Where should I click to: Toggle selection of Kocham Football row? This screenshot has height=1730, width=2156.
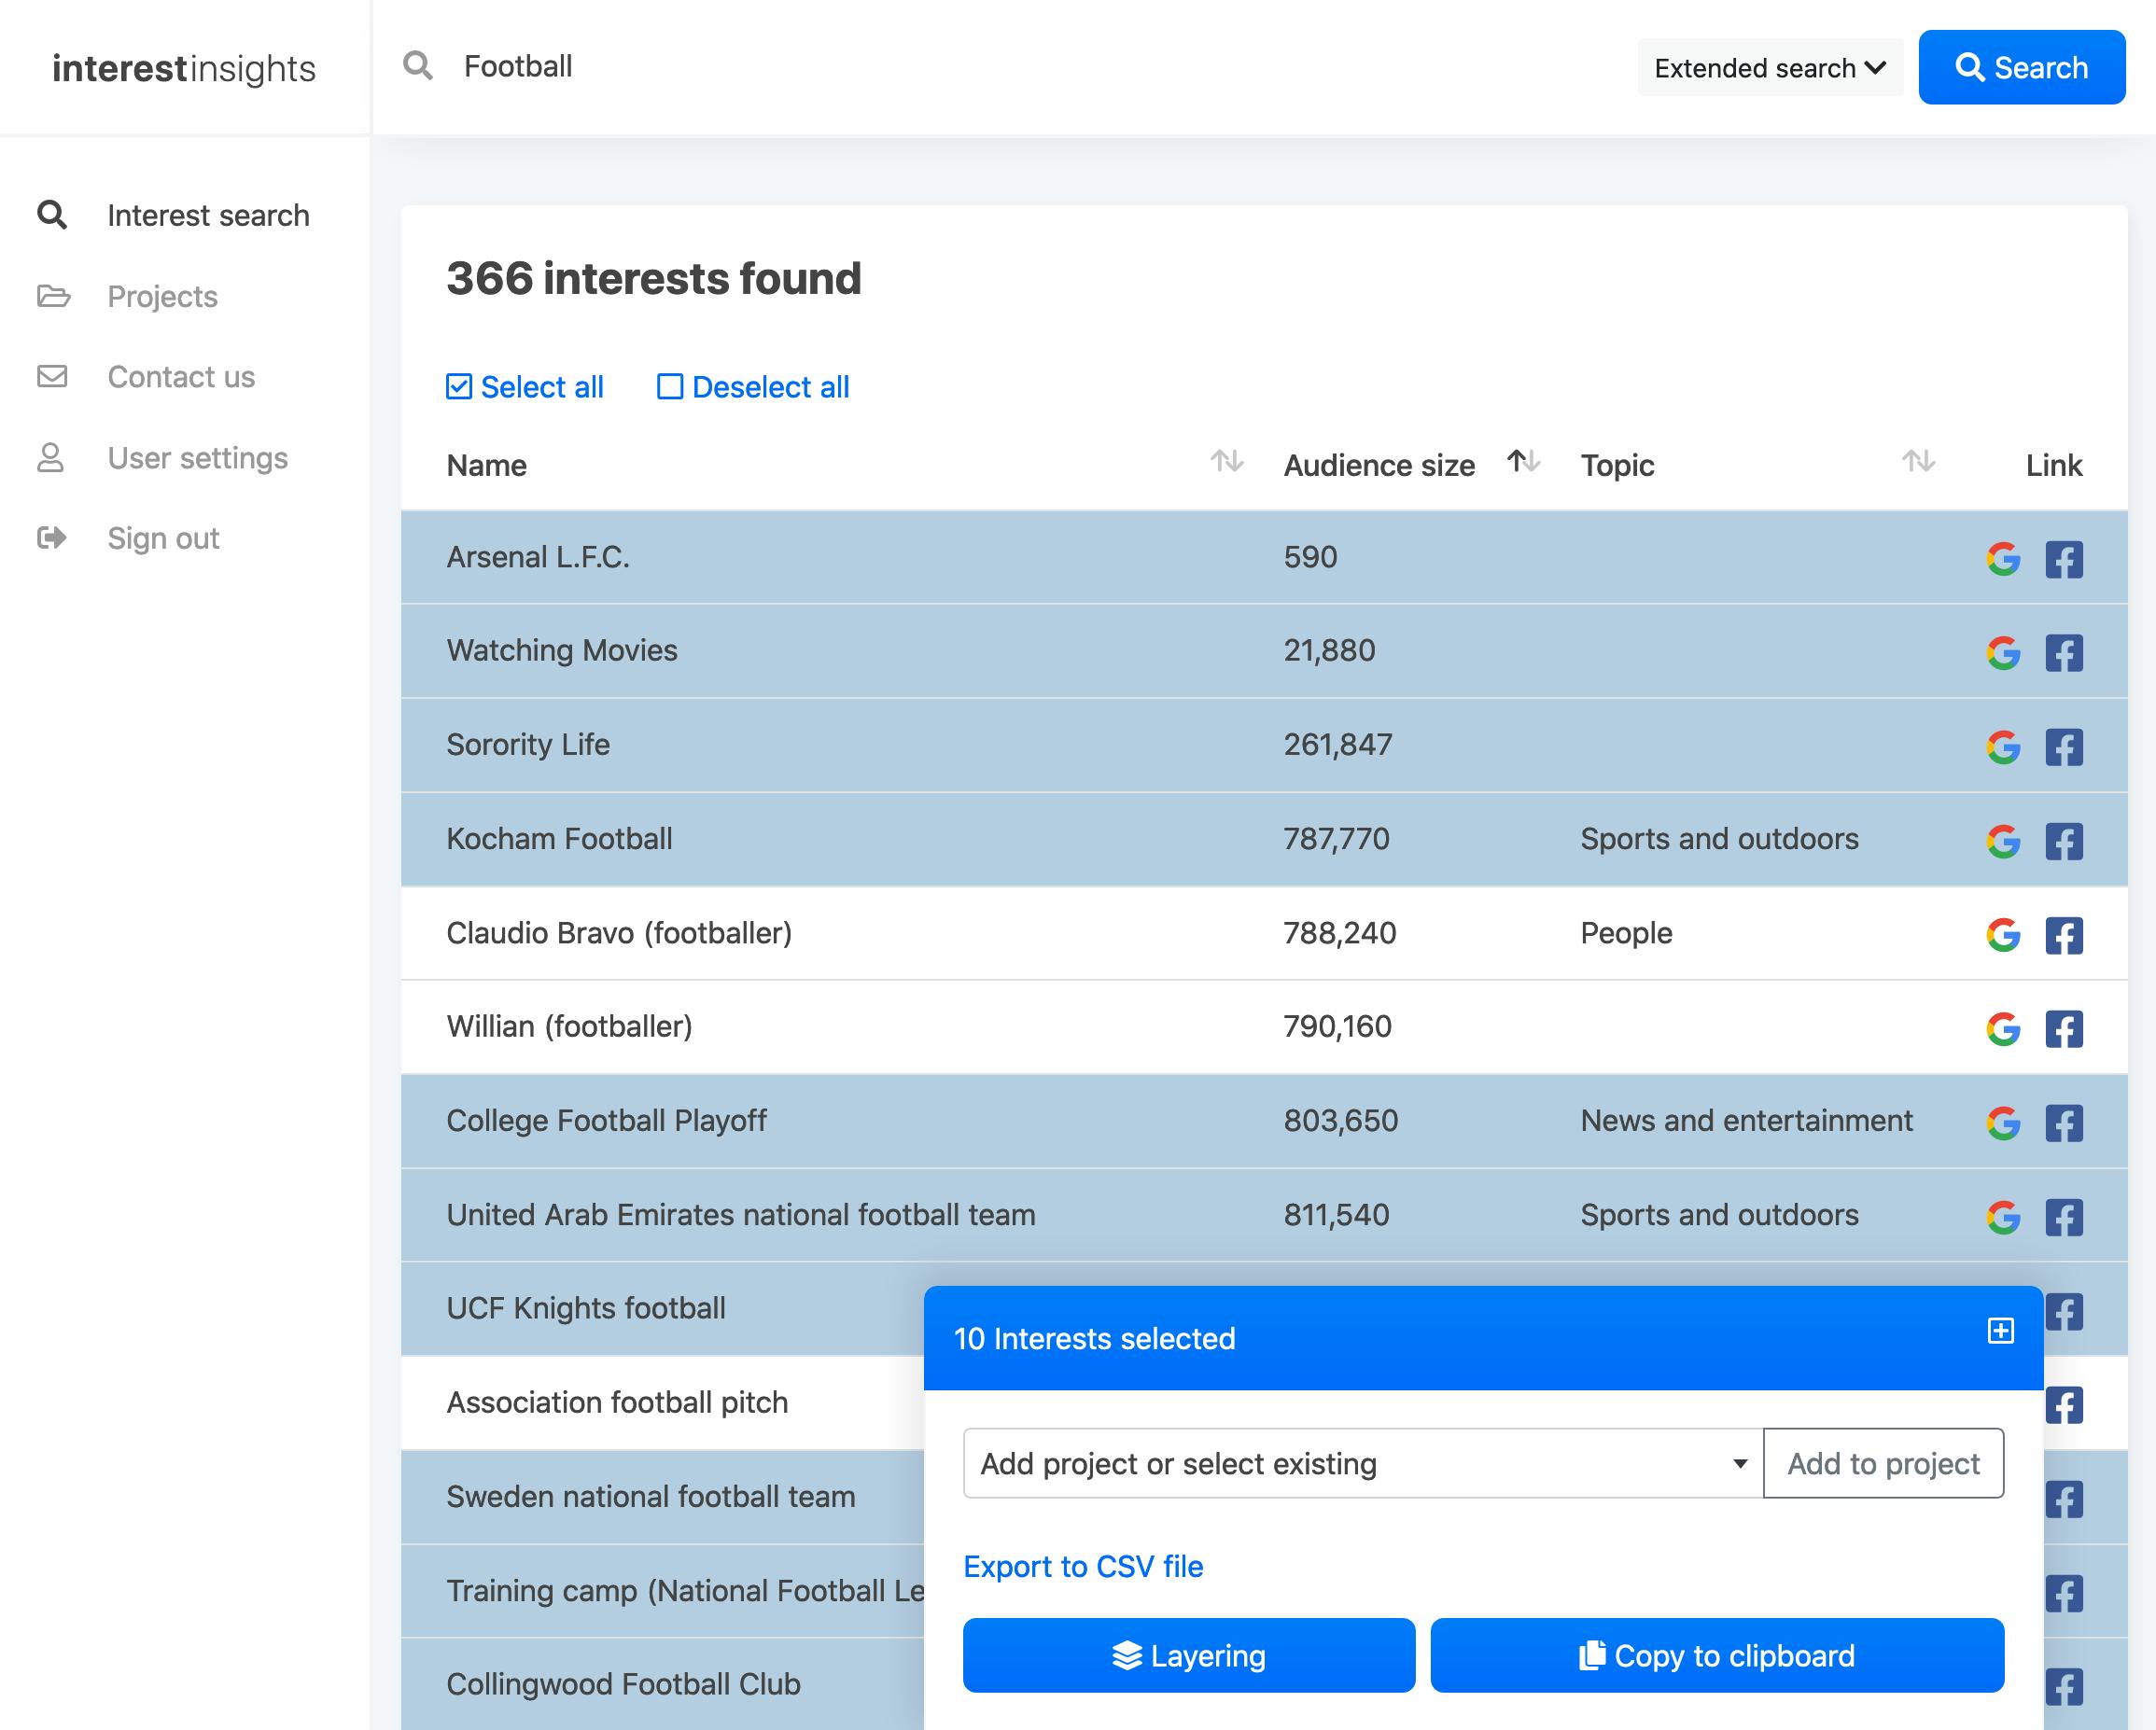pyautogui.click(x=1264, y=839)
